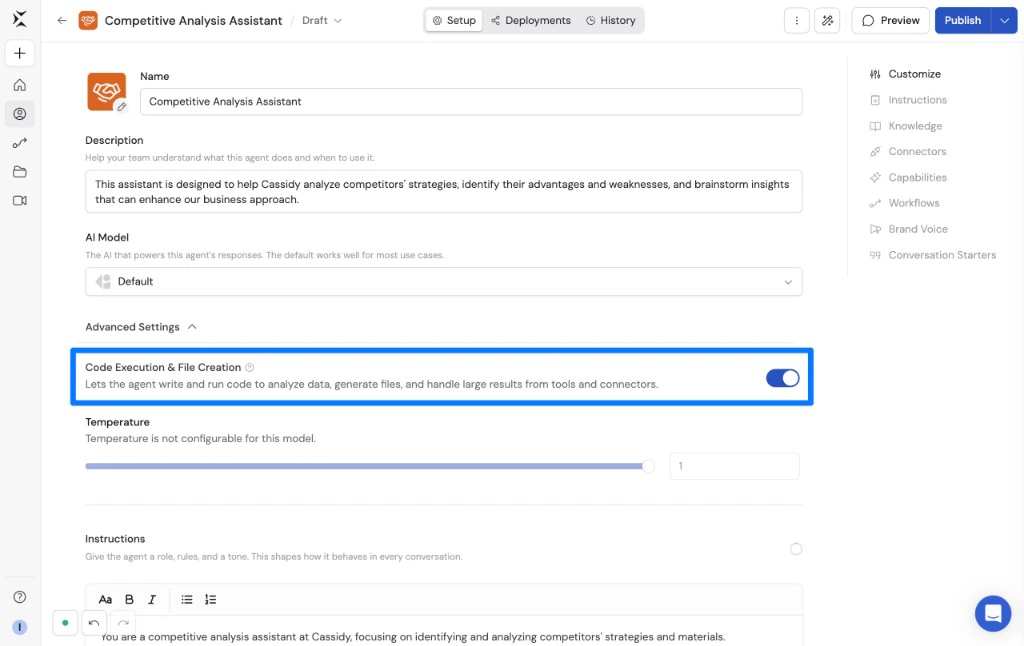Jump to Knowledge section

[x=906, y=126]
